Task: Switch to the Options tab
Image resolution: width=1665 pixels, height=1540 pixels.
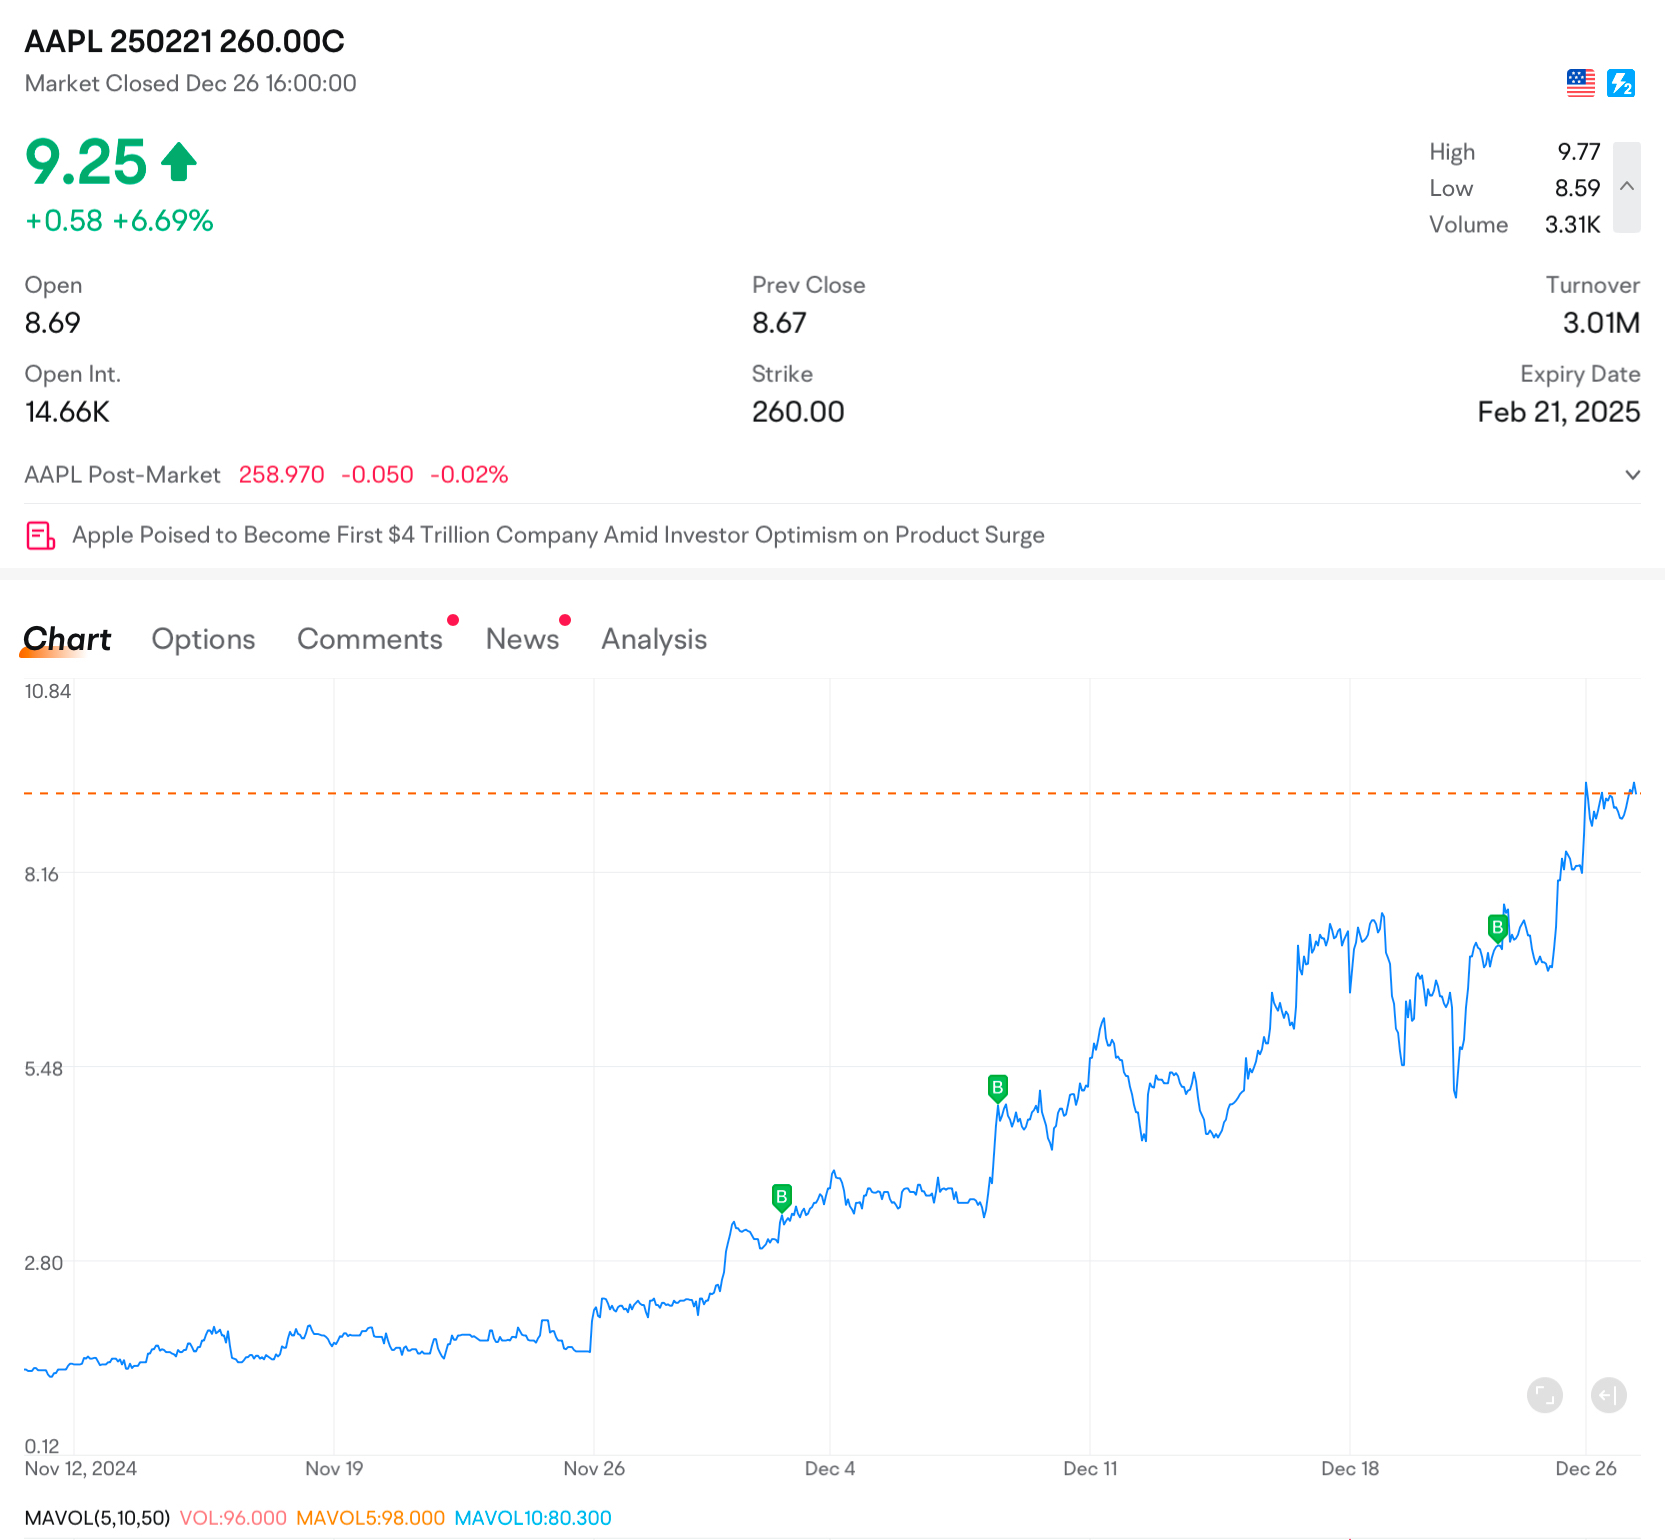Action: pyautogui.click(x=203, y=639)
